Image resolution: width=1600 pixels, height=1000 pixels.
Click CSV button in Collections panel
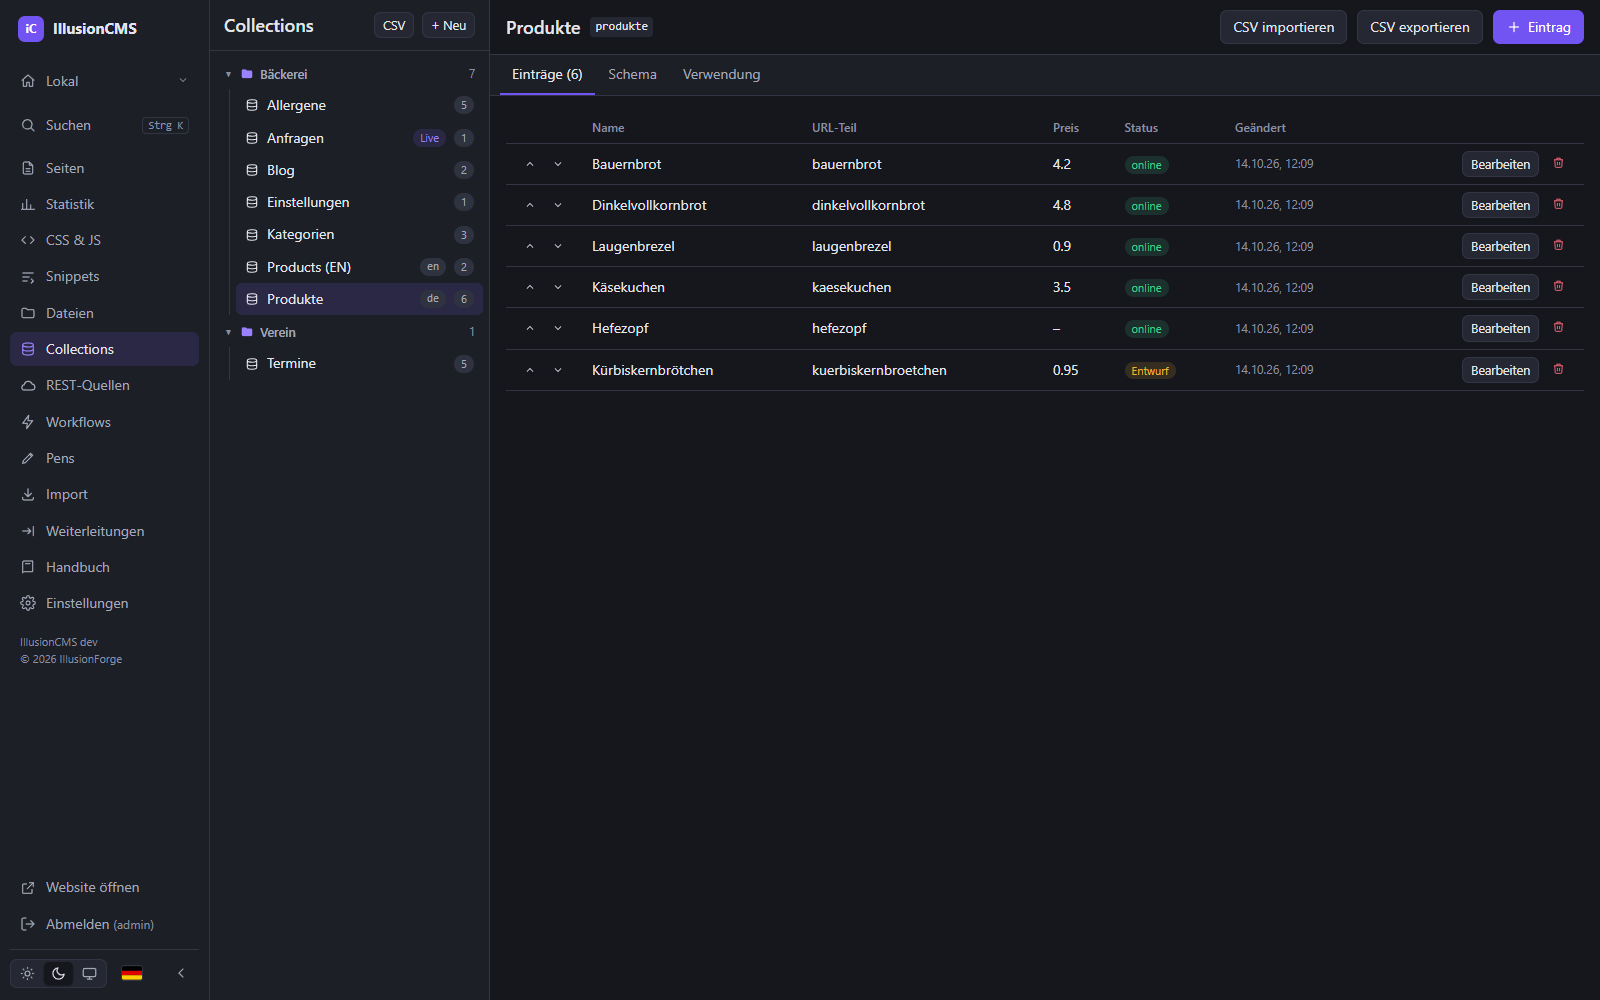click(x=394, y=25)
